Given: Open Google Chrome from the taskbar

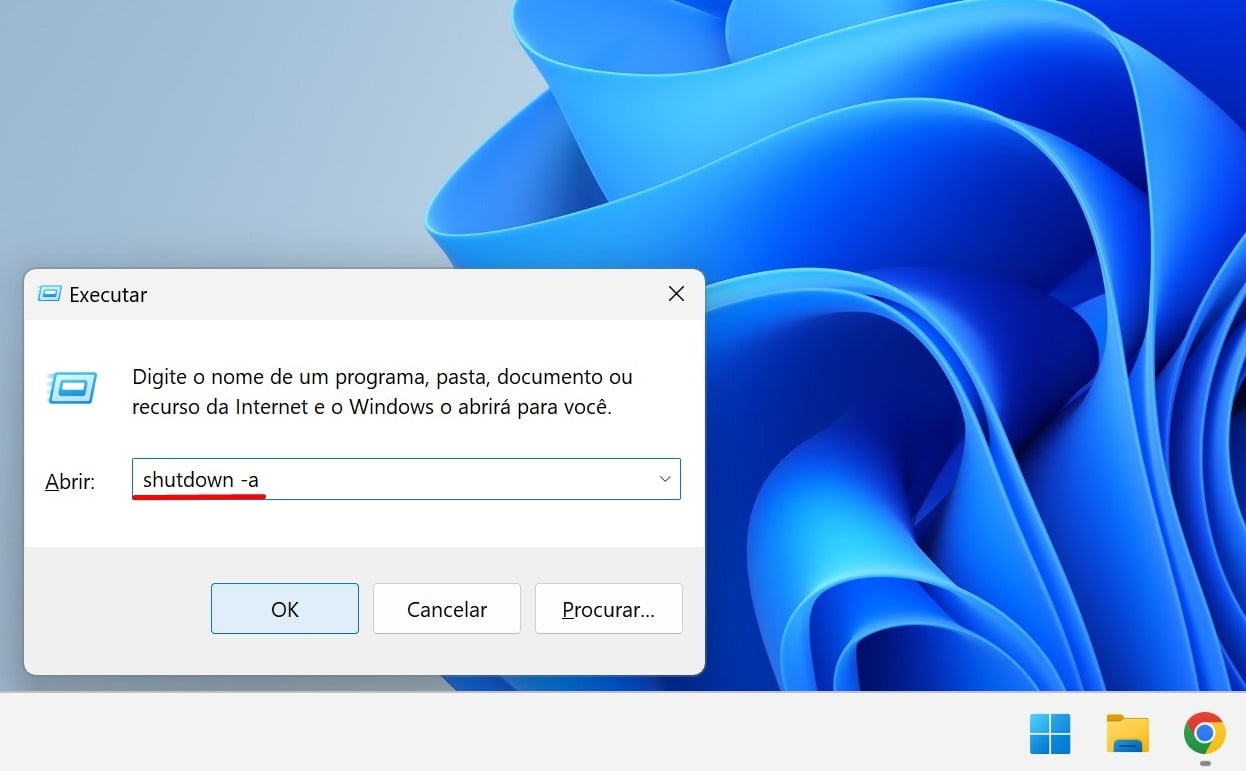Looking at the screenshot, I should pyautogui.click(x=1204, y=734).
